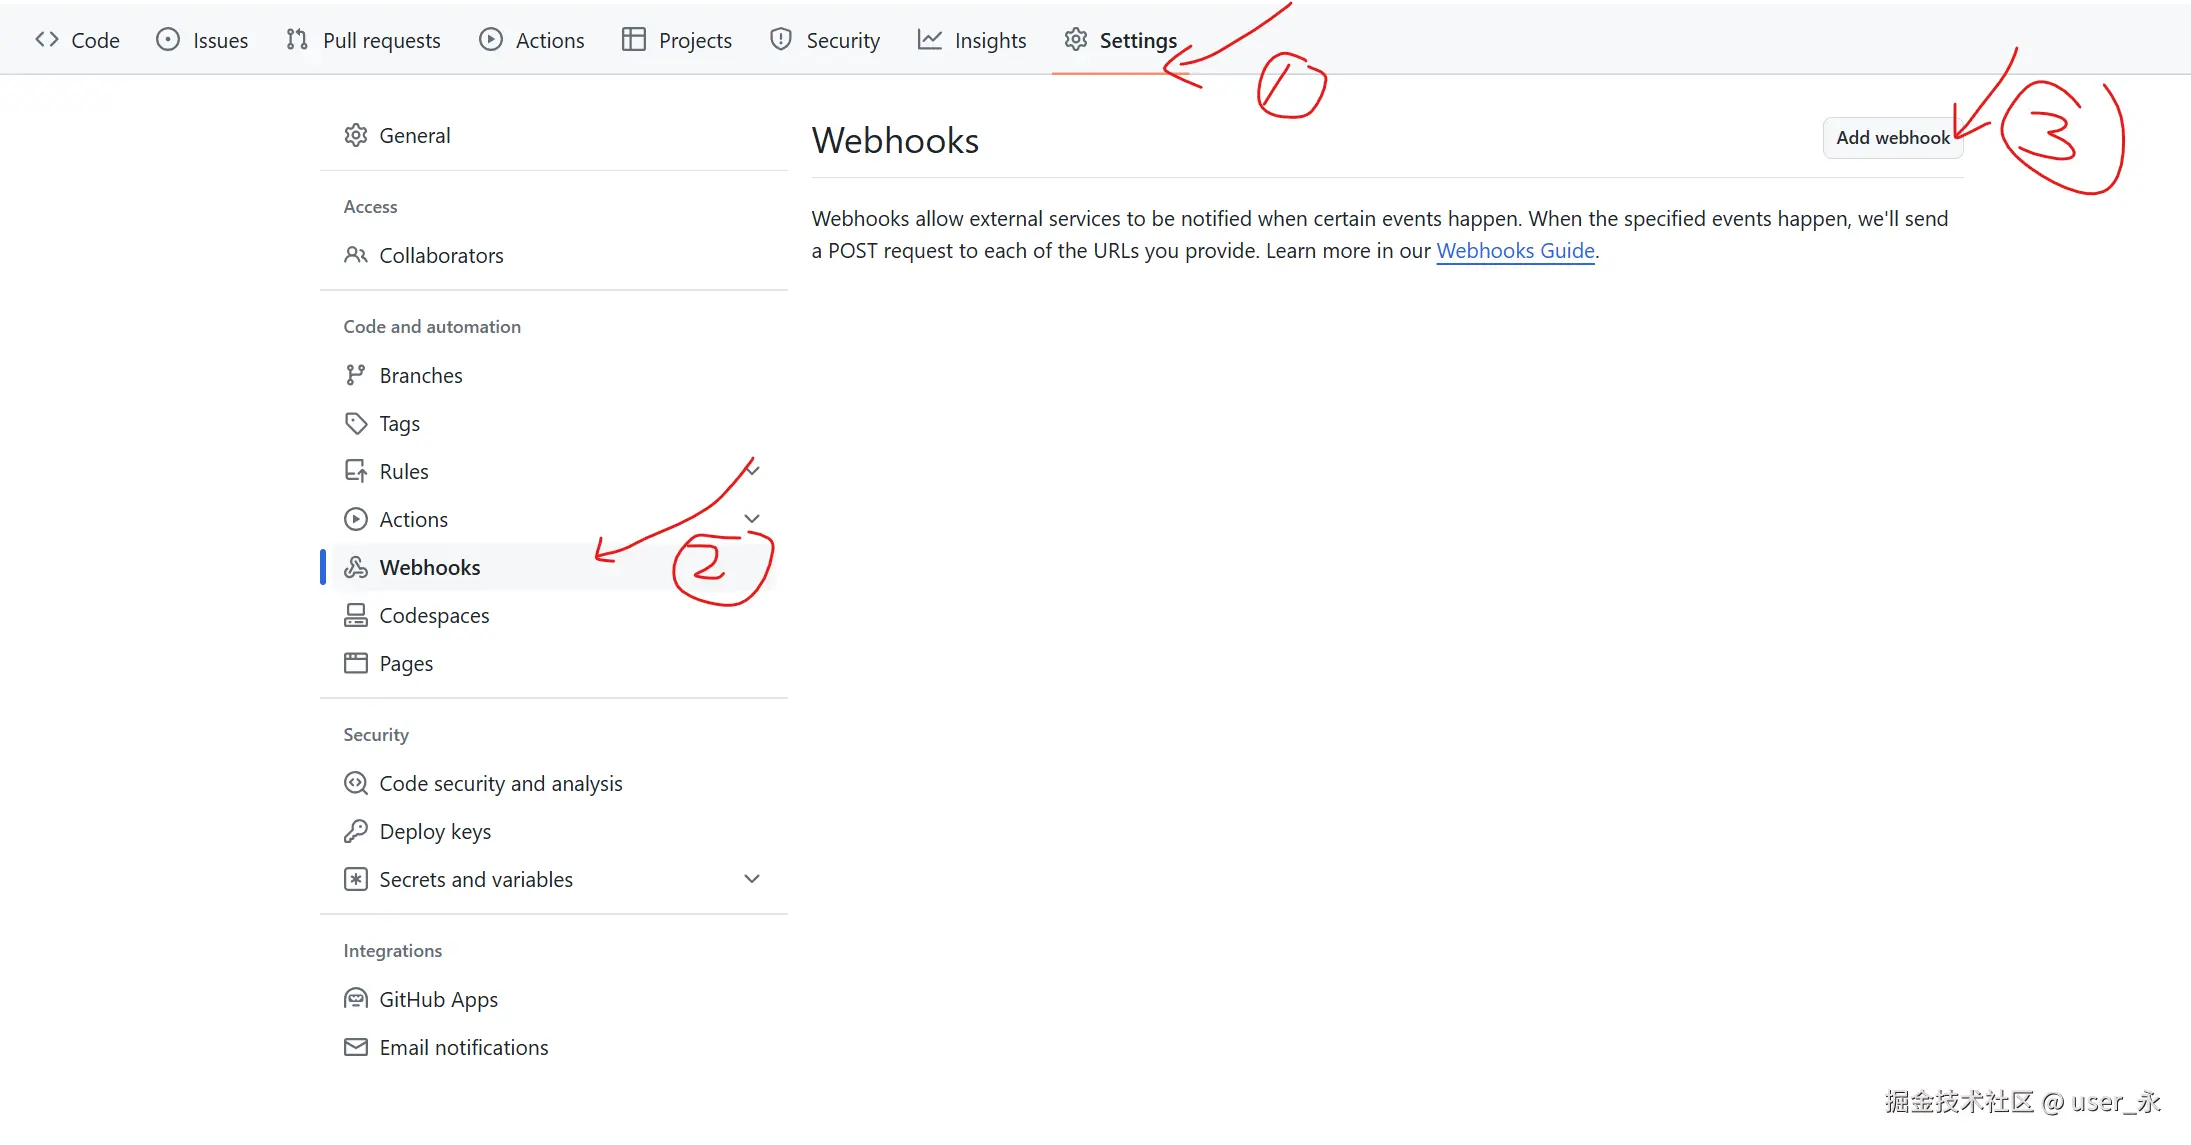Open General settings in sidebar

(414, 135)
